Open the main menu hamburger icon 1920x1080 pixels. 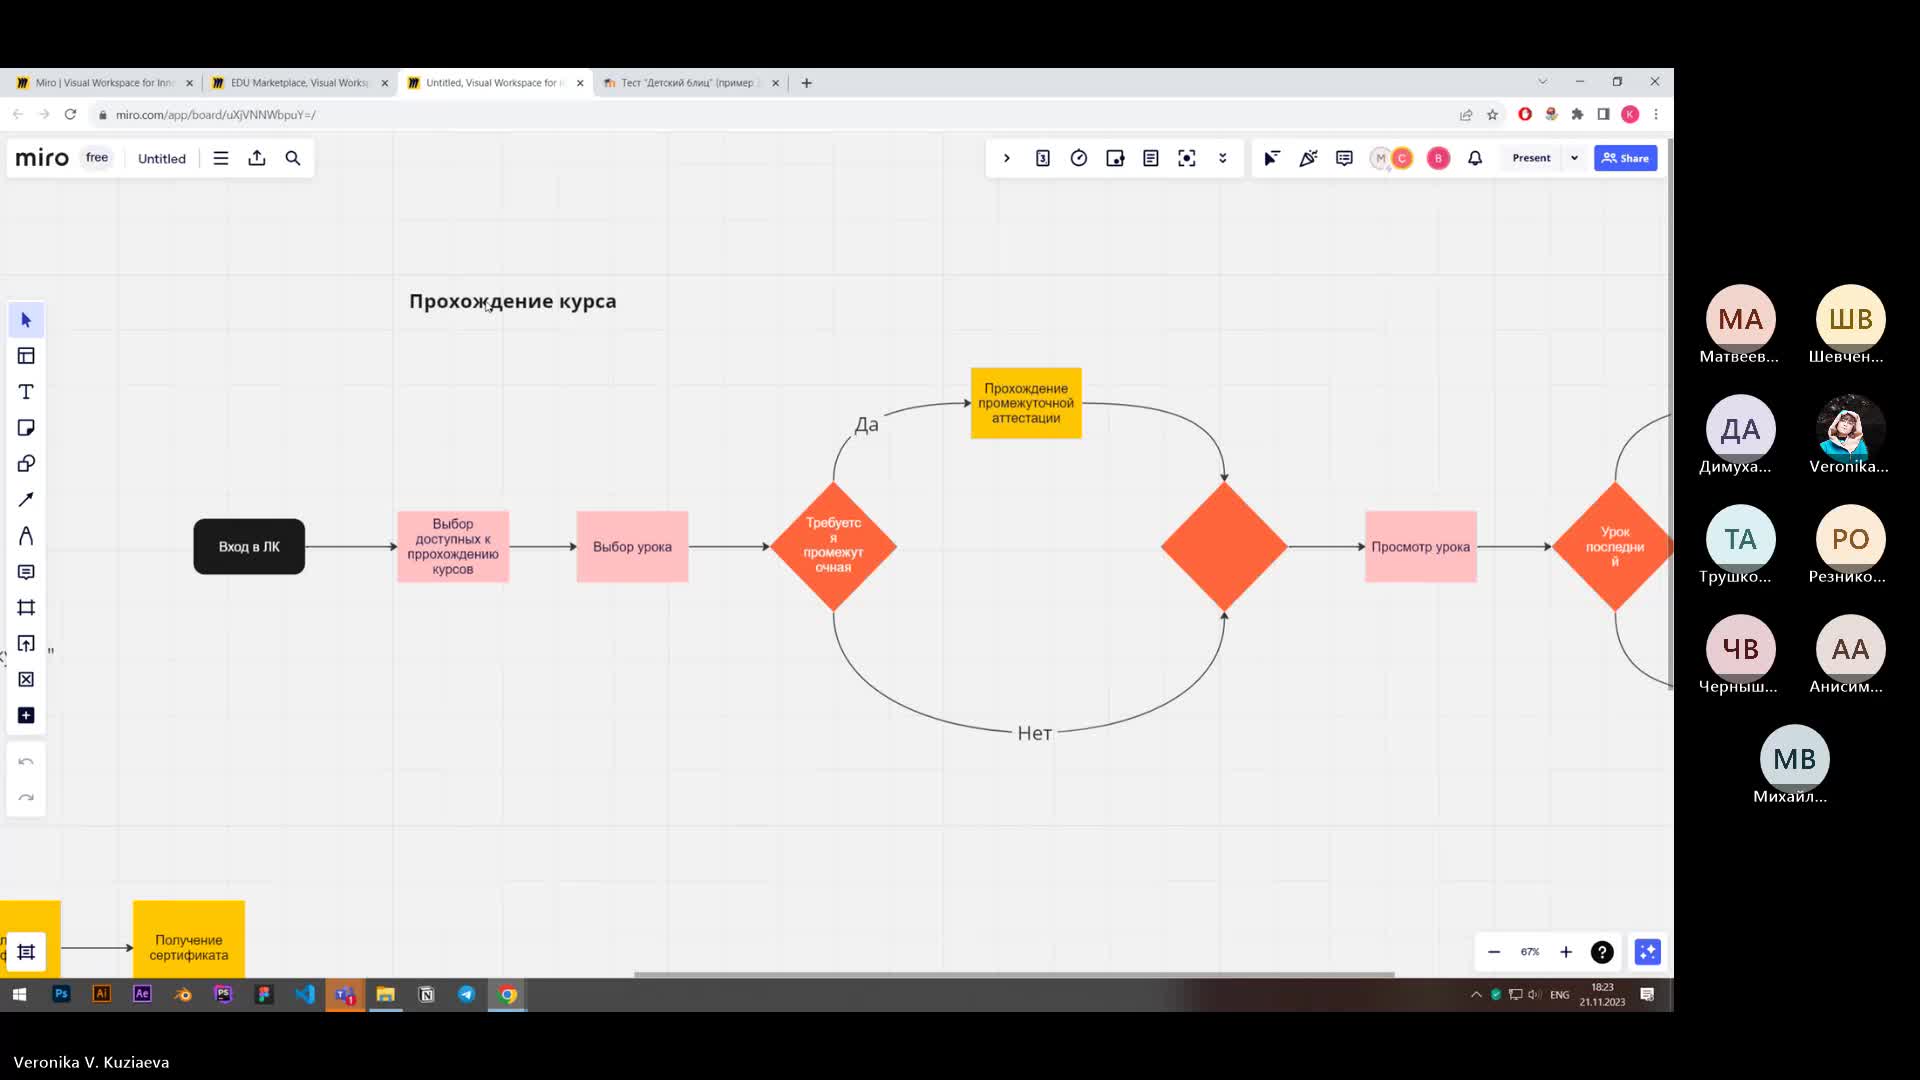click(221, 158)
